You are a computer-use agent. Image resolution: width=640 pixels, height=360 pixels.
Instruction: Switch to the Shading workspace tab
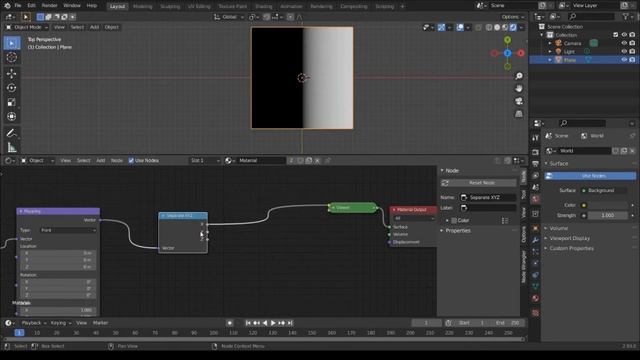coord(263,6)
